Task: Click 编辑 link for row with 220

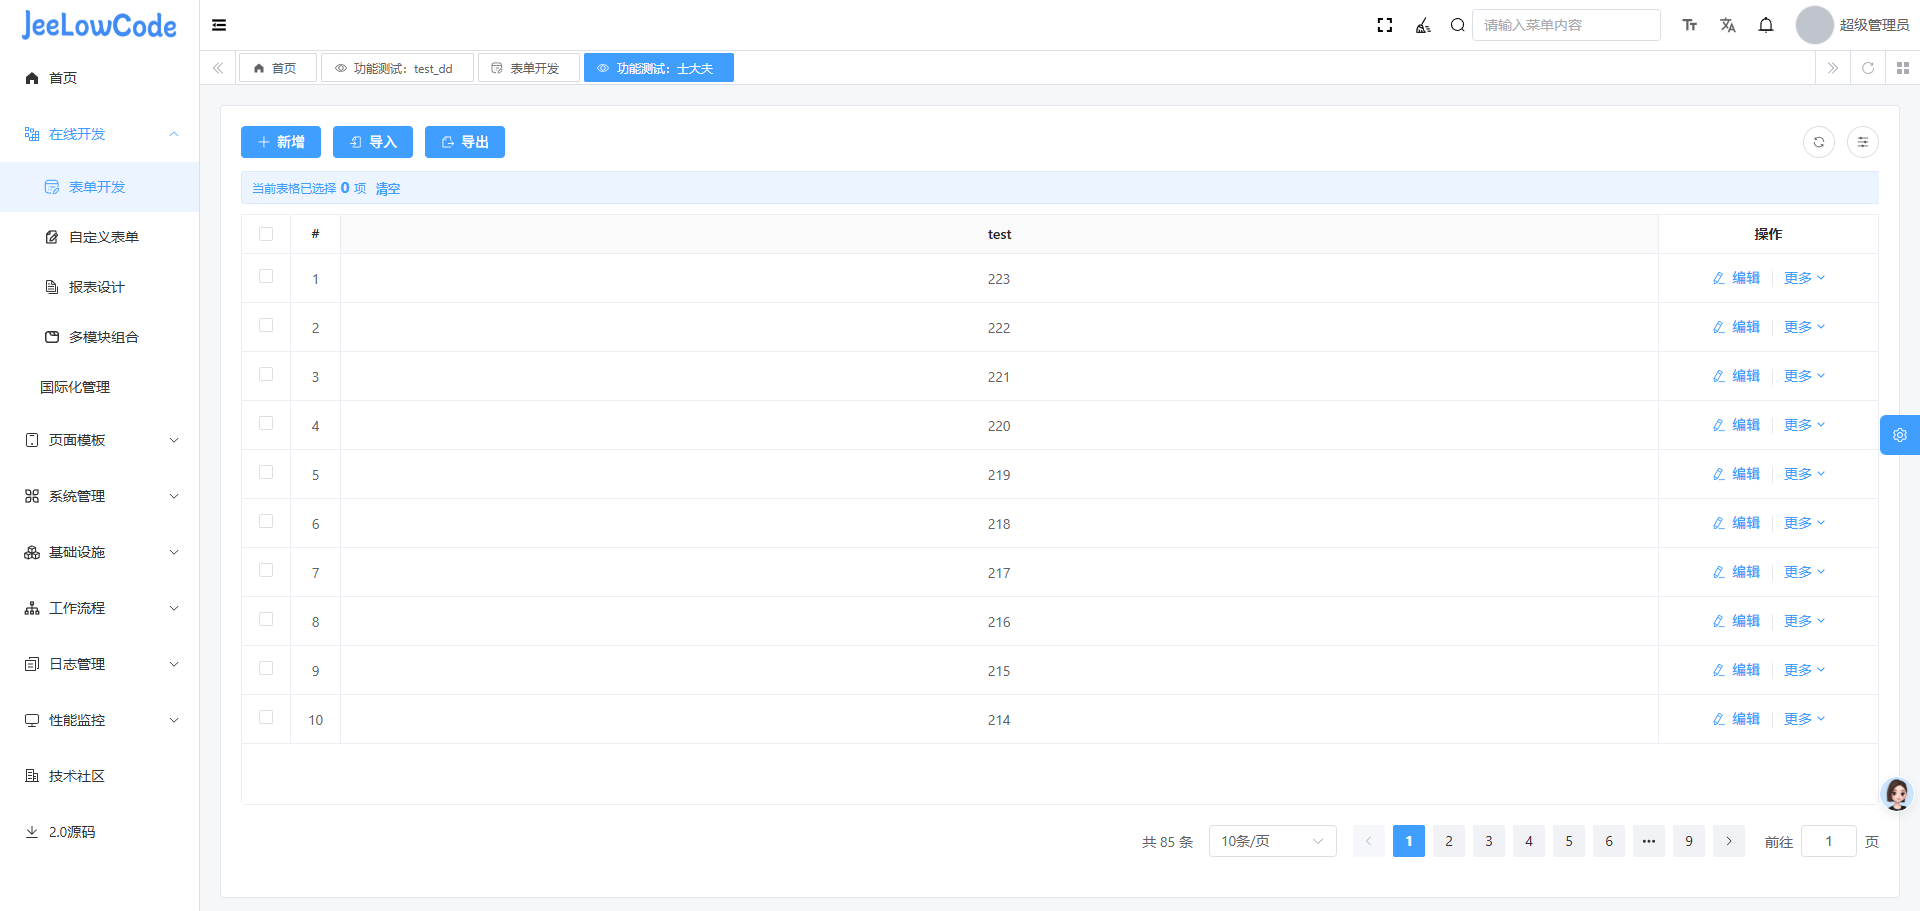Action: (1736, 425)
